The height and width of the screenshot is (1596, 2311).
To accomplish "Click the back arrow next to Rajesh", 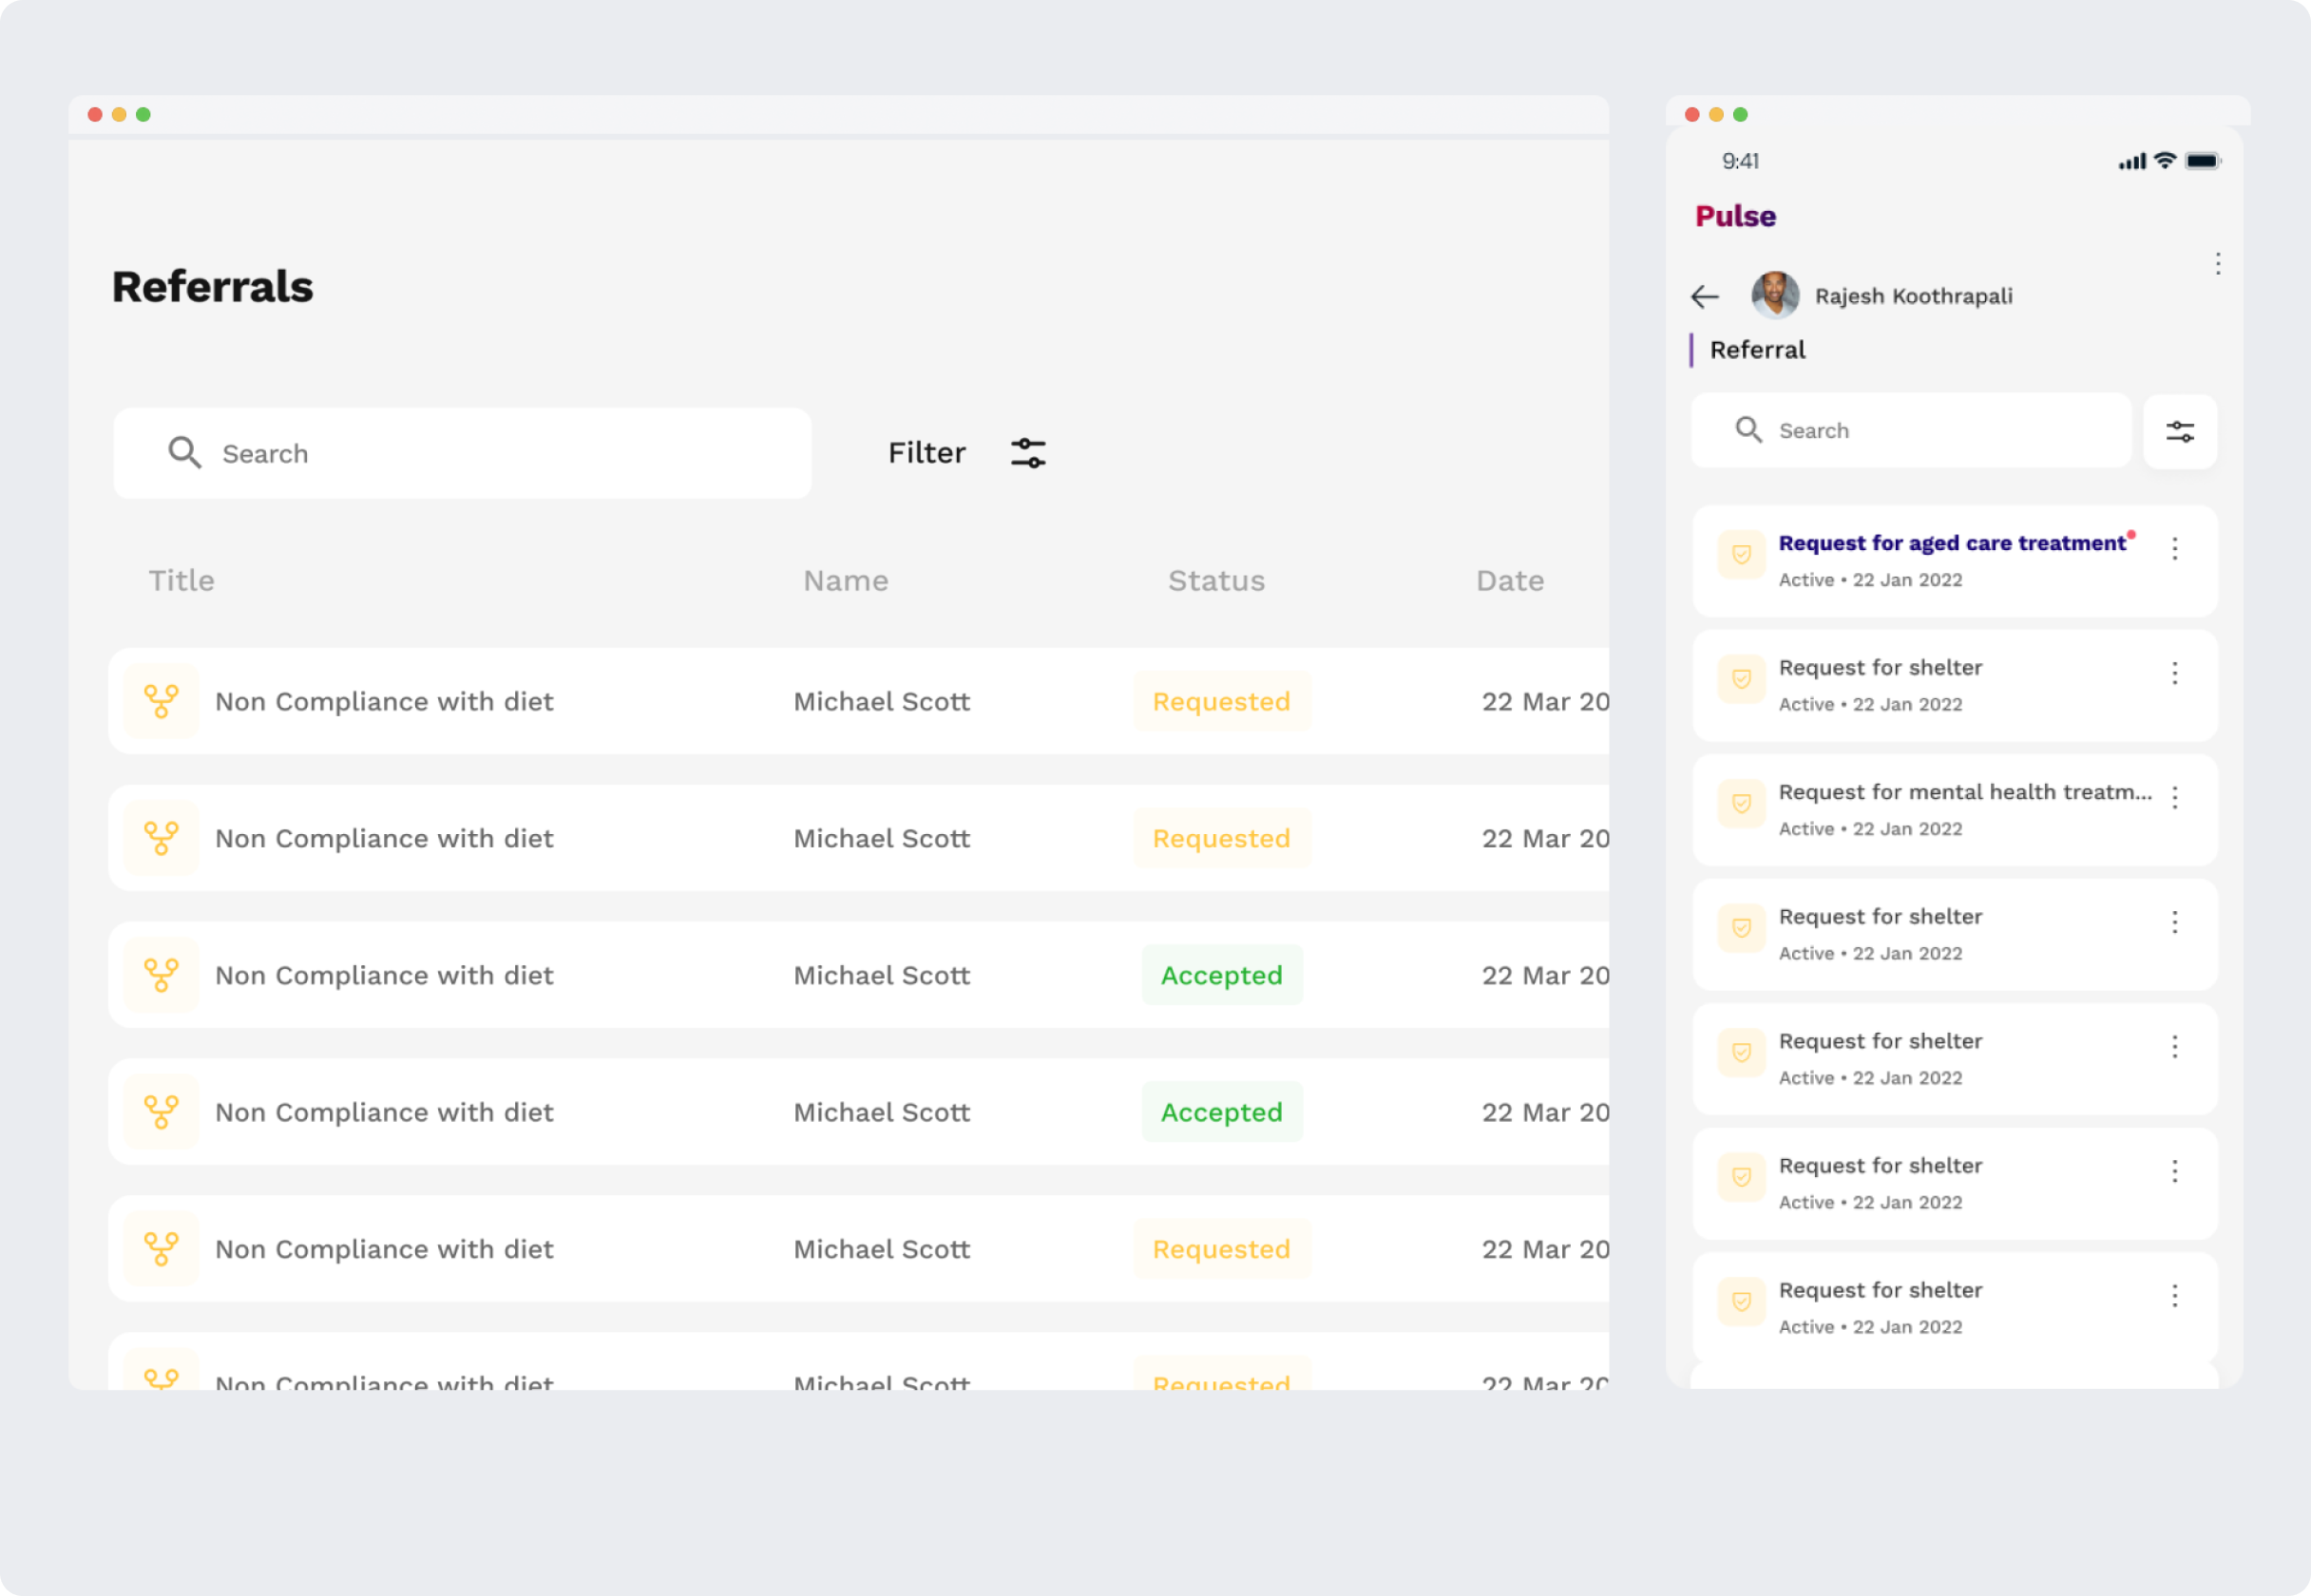I will click(x=1704, y=297).
